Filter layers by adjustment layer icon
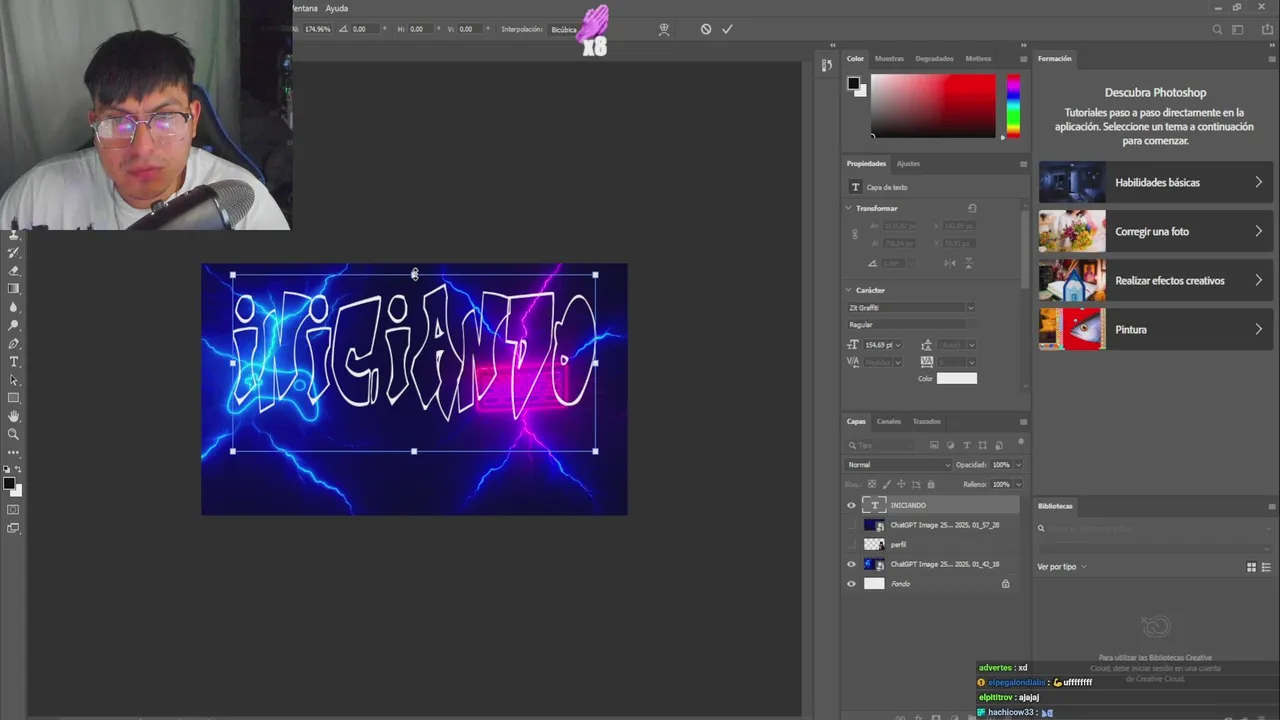1280x720 pixels. 950,445
